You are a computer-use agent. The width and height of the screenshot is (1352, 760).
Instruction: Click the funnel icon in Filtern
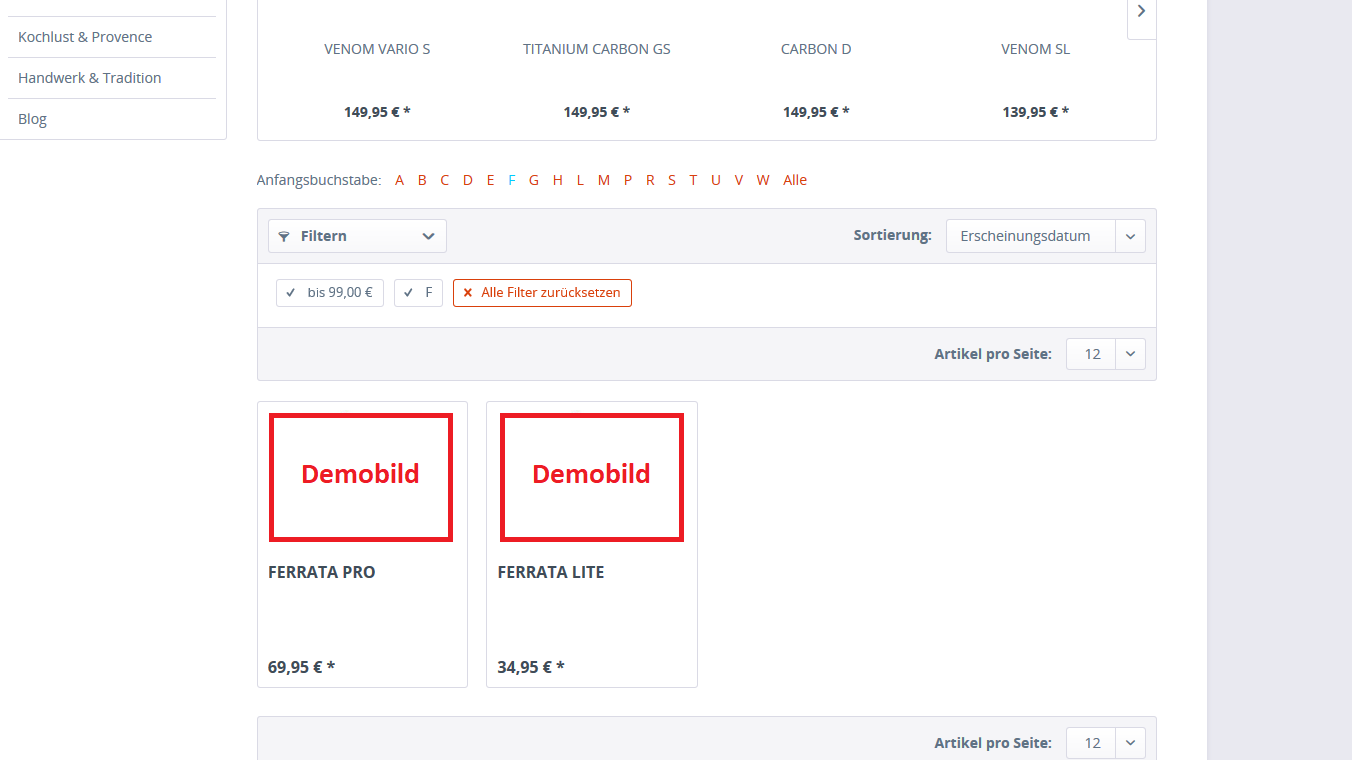(x=284, y=236)
